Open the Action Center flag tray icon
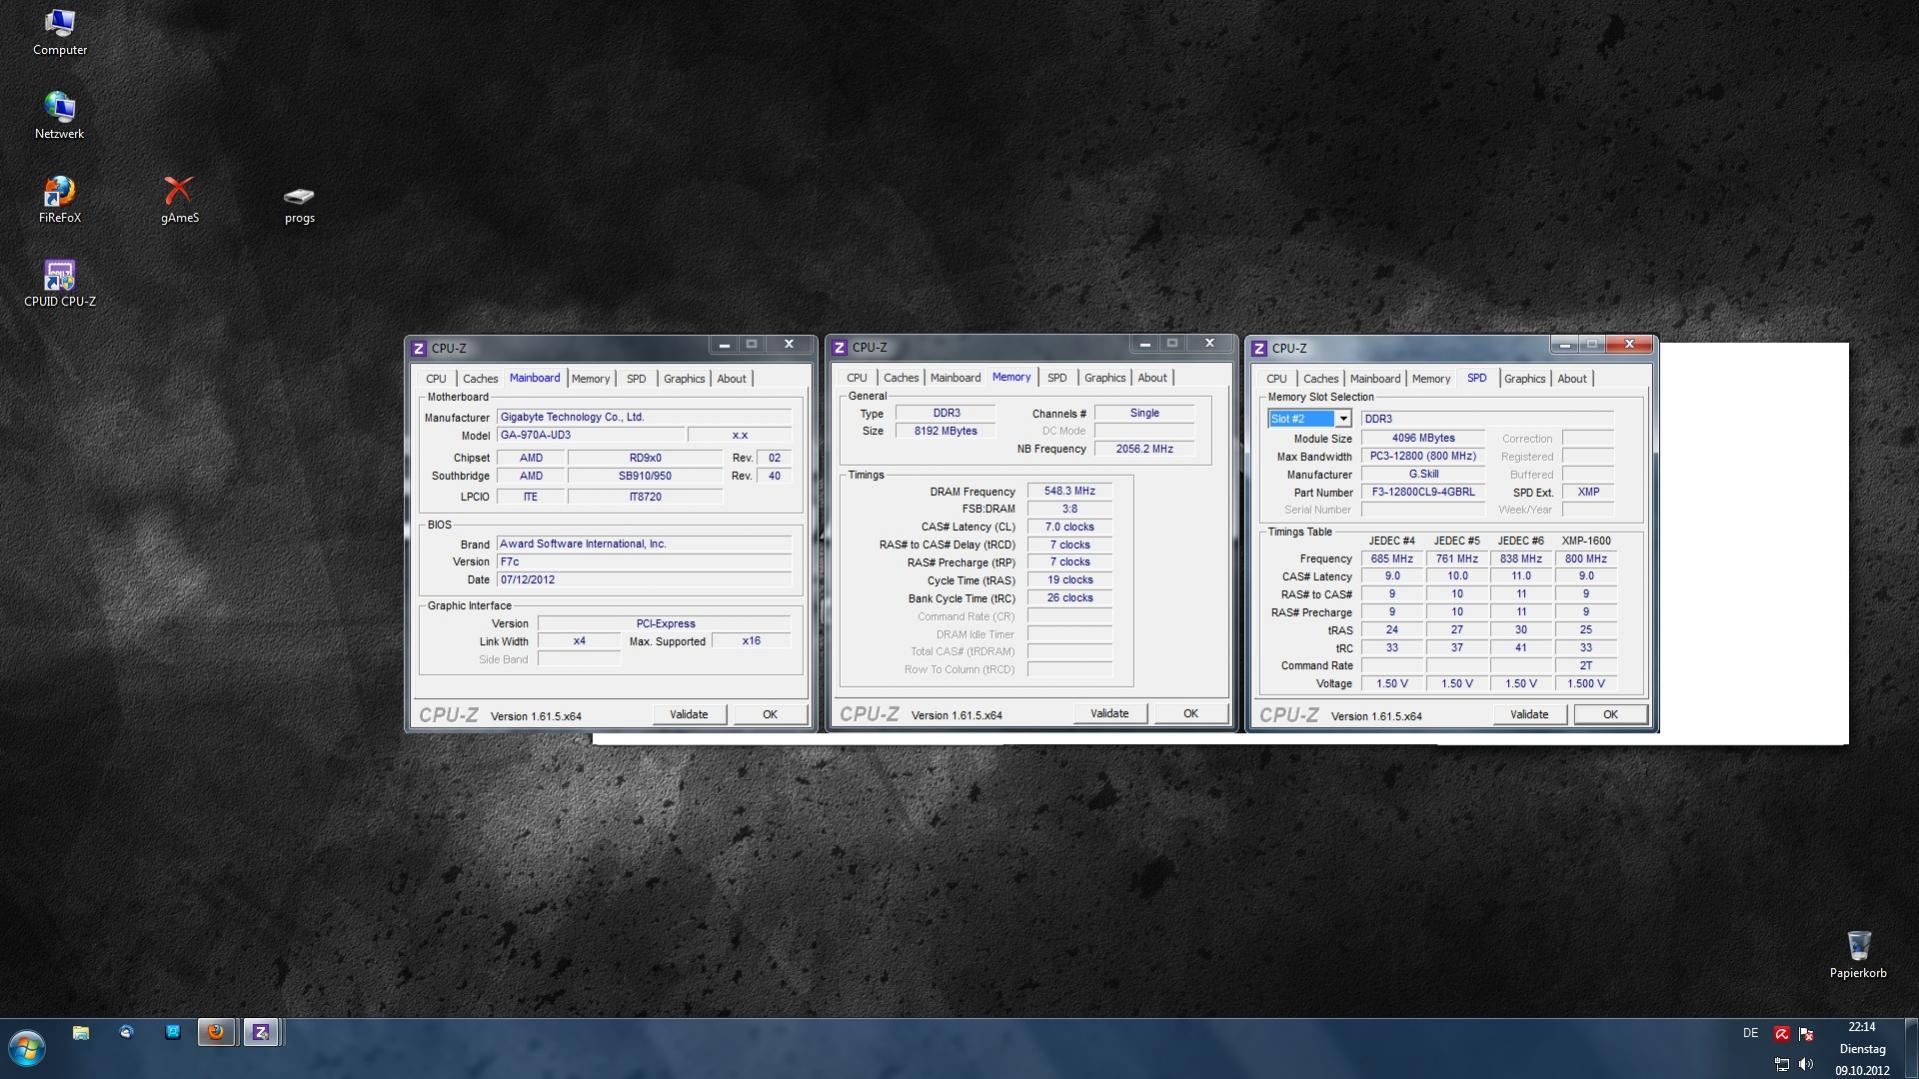The width and height of the screenshot is (1919, 1079). (x=1806, y=1034)
